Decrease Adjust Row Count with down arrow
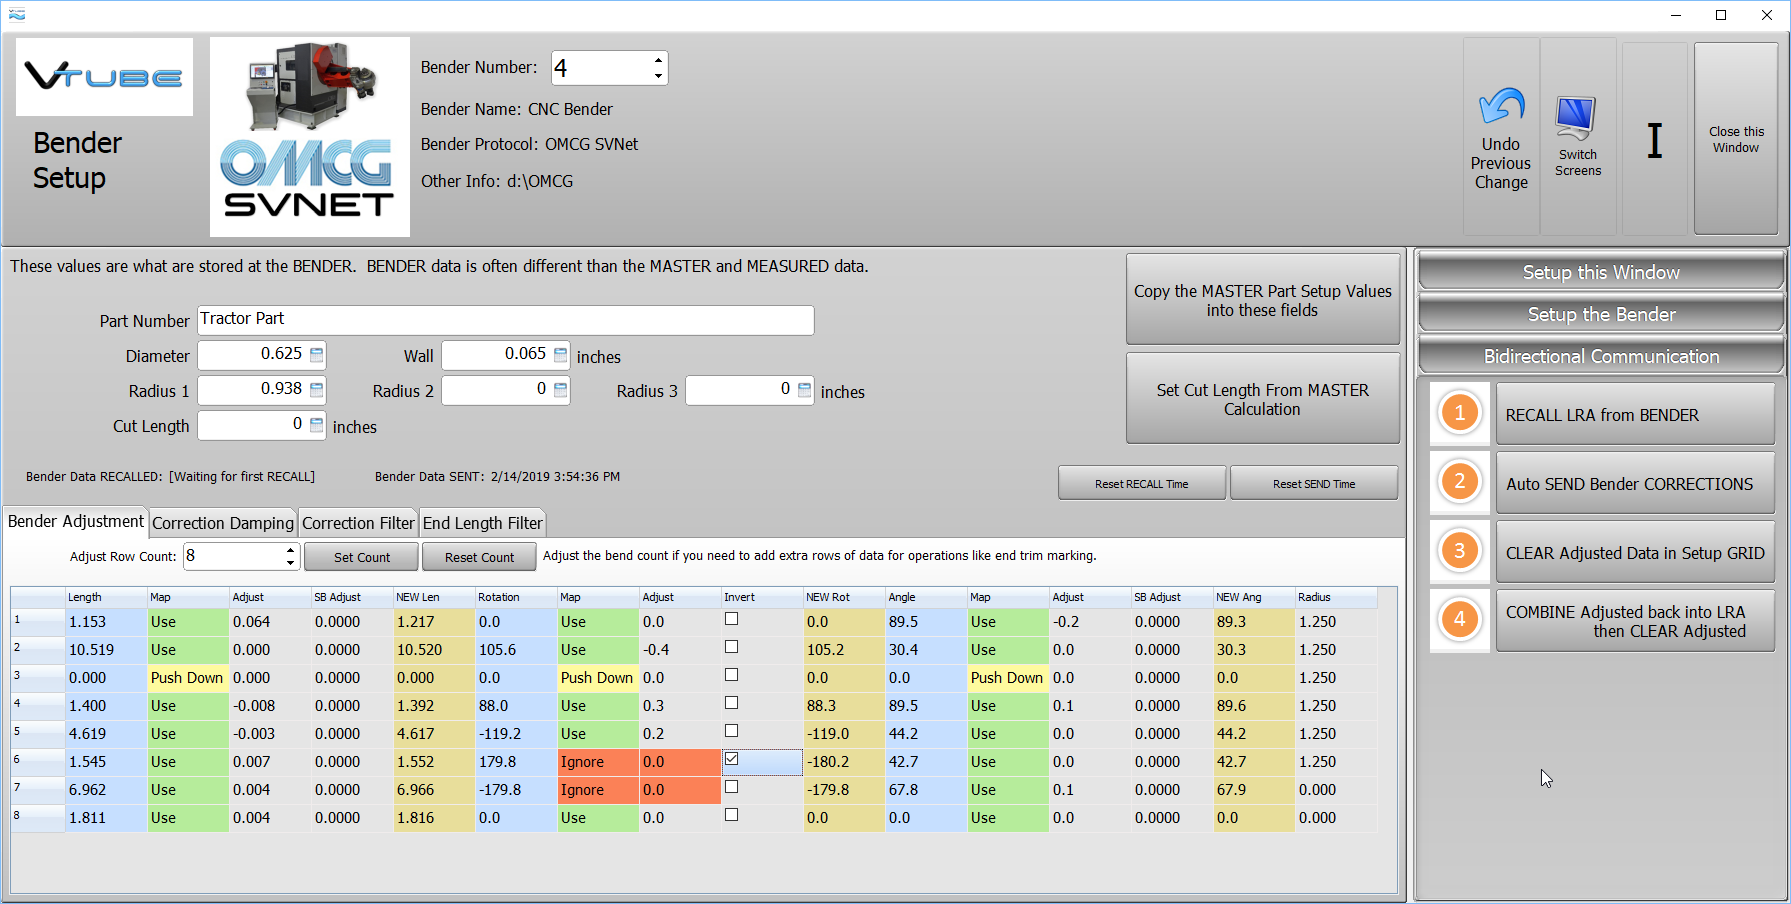Image resolution: width=1791 pixels, height=904 pixels. (290, 563)
